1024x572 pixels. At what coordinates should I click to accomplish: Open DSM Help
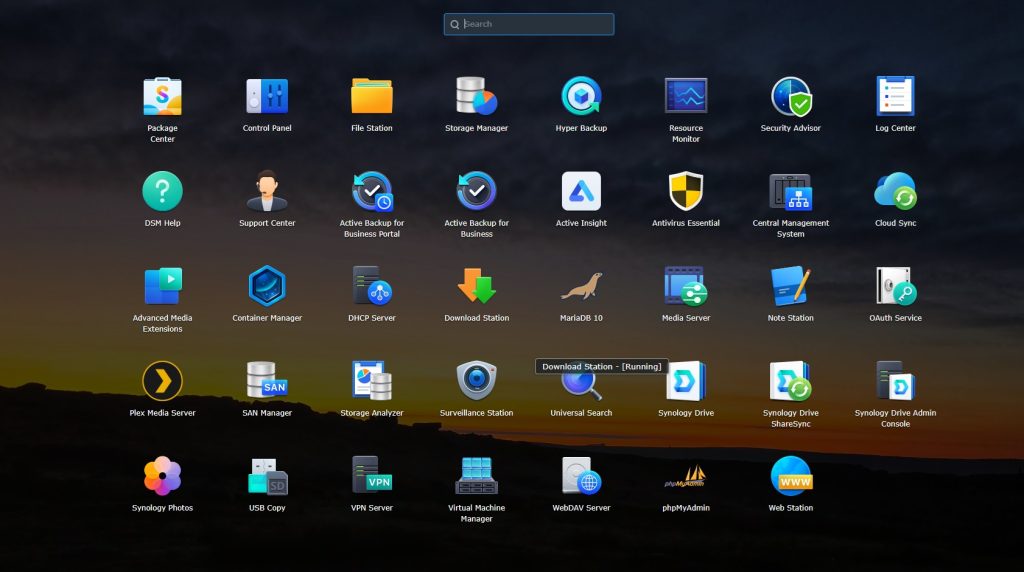[162, 191]
